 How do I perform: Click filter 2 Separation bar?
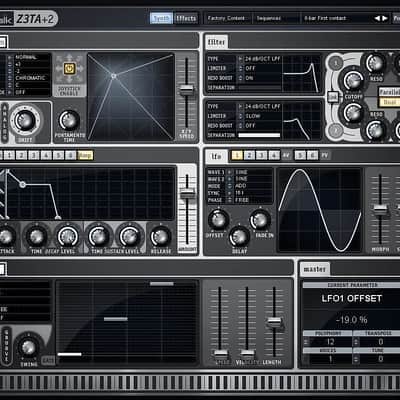click(259, 135)
